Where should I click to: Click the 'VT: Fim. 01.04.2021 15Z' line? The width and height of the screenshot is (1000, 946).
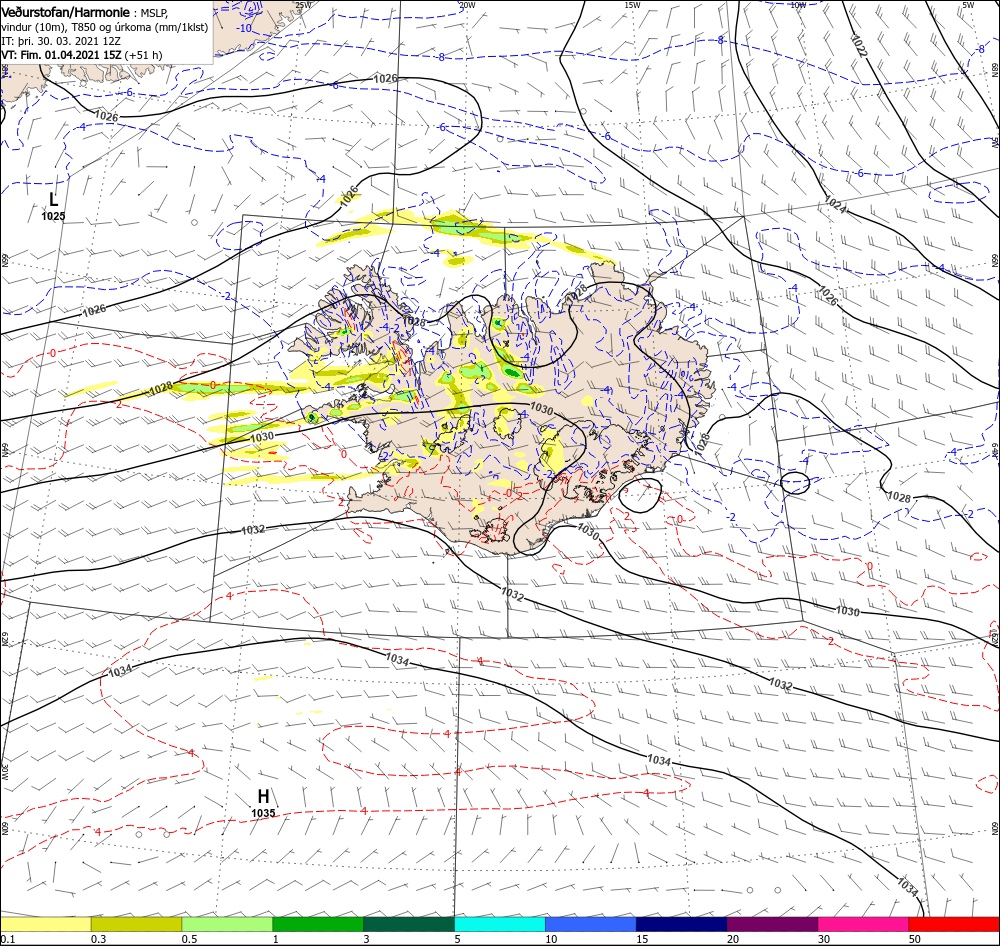point(61,55)
